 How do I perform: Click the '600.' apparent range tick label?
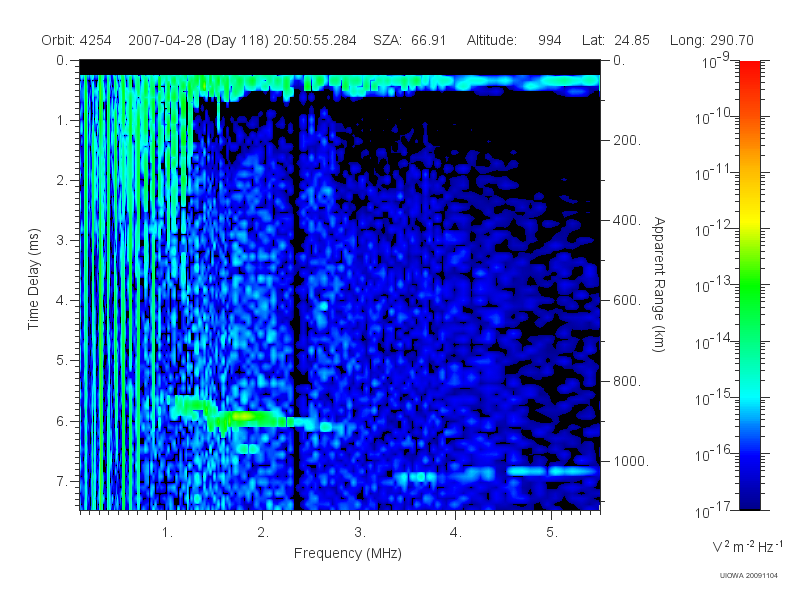click(627, 301)
